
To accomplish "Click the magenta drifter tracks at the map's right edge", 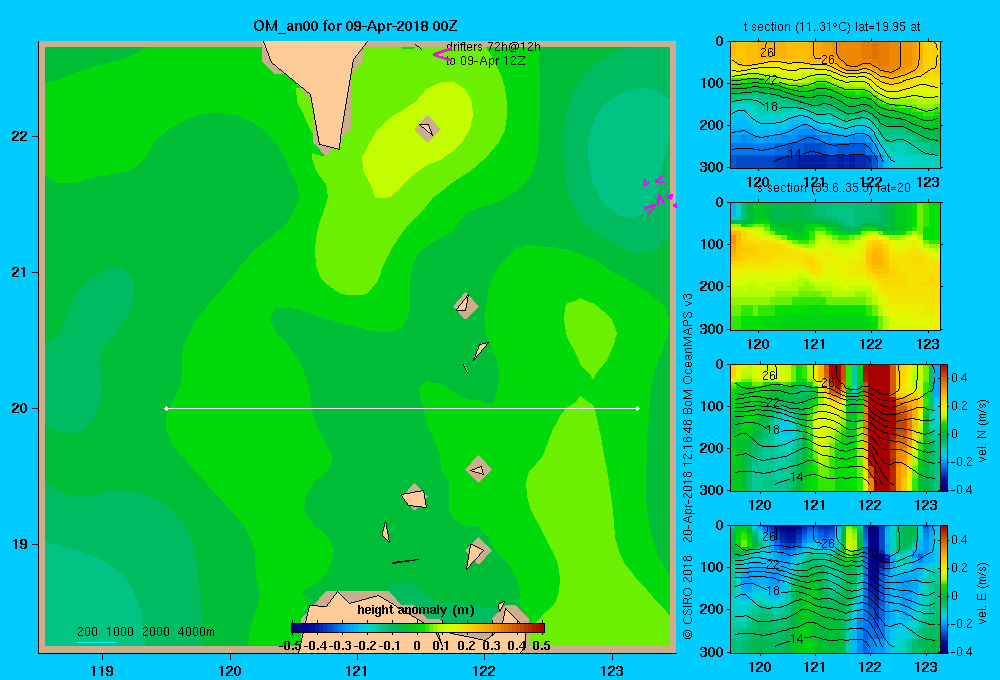I will [659, 195].
